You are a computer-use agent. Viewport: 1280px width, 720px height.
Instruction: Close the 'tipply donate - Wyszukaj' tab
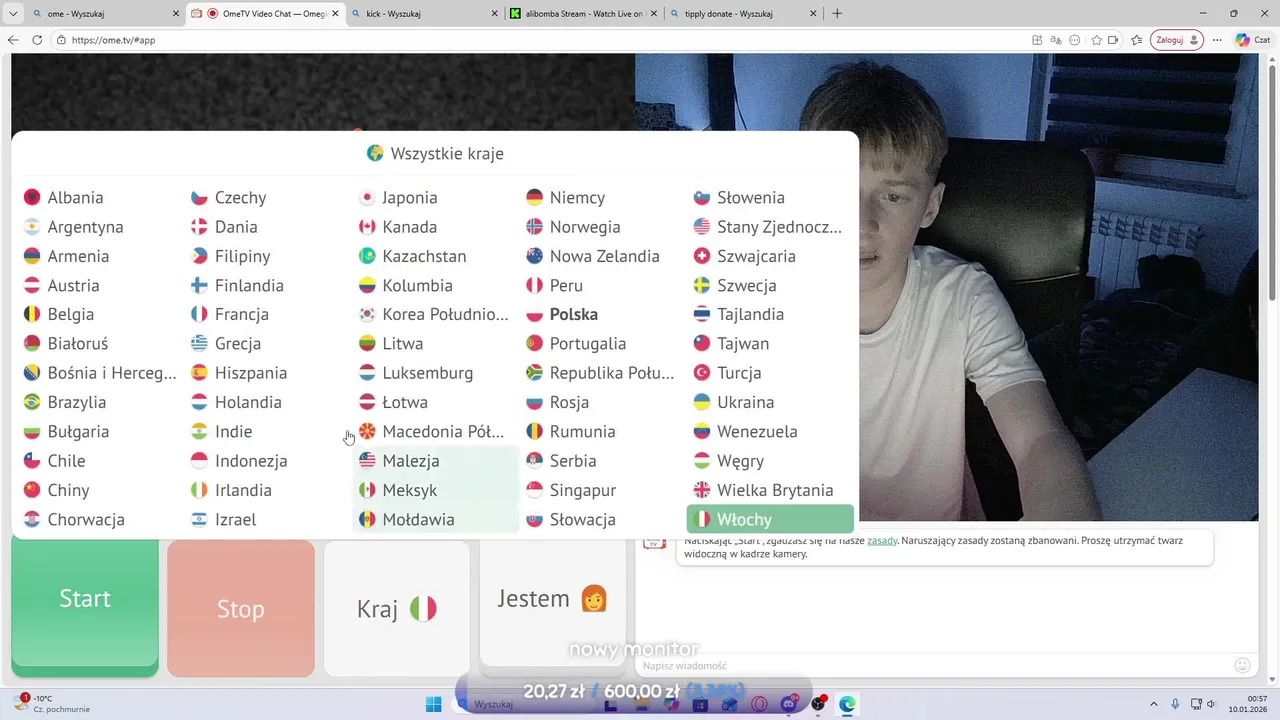pyautogui.click(x=814, y=14)
